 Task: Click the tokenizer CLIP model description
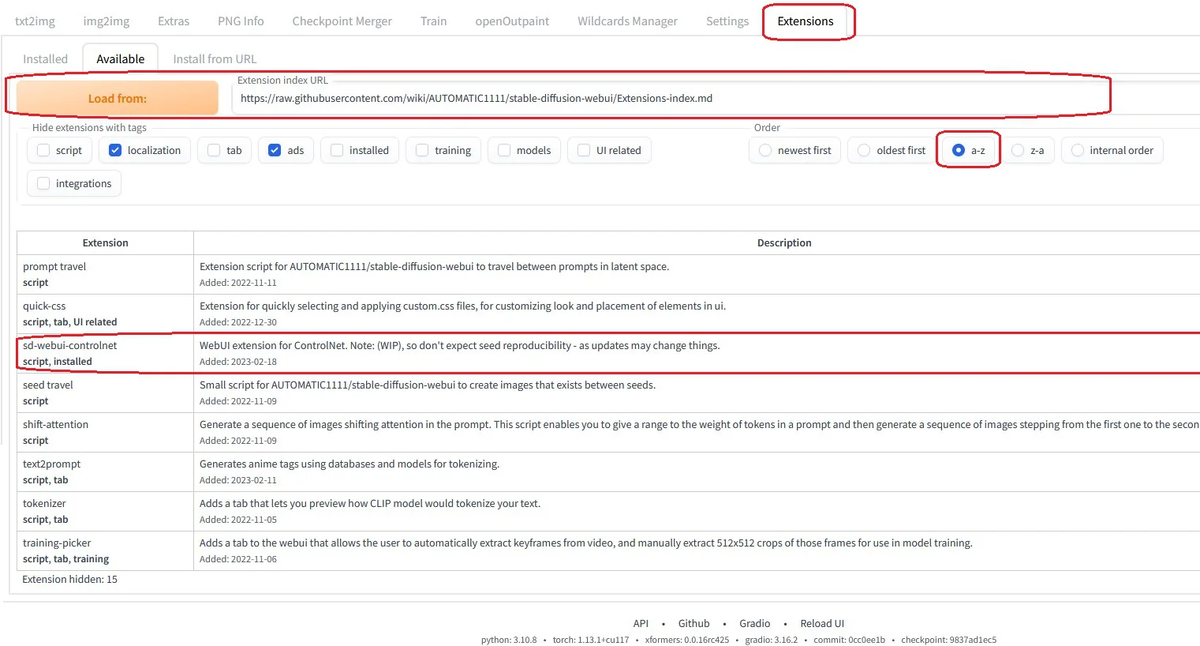(x=370, y=503)
